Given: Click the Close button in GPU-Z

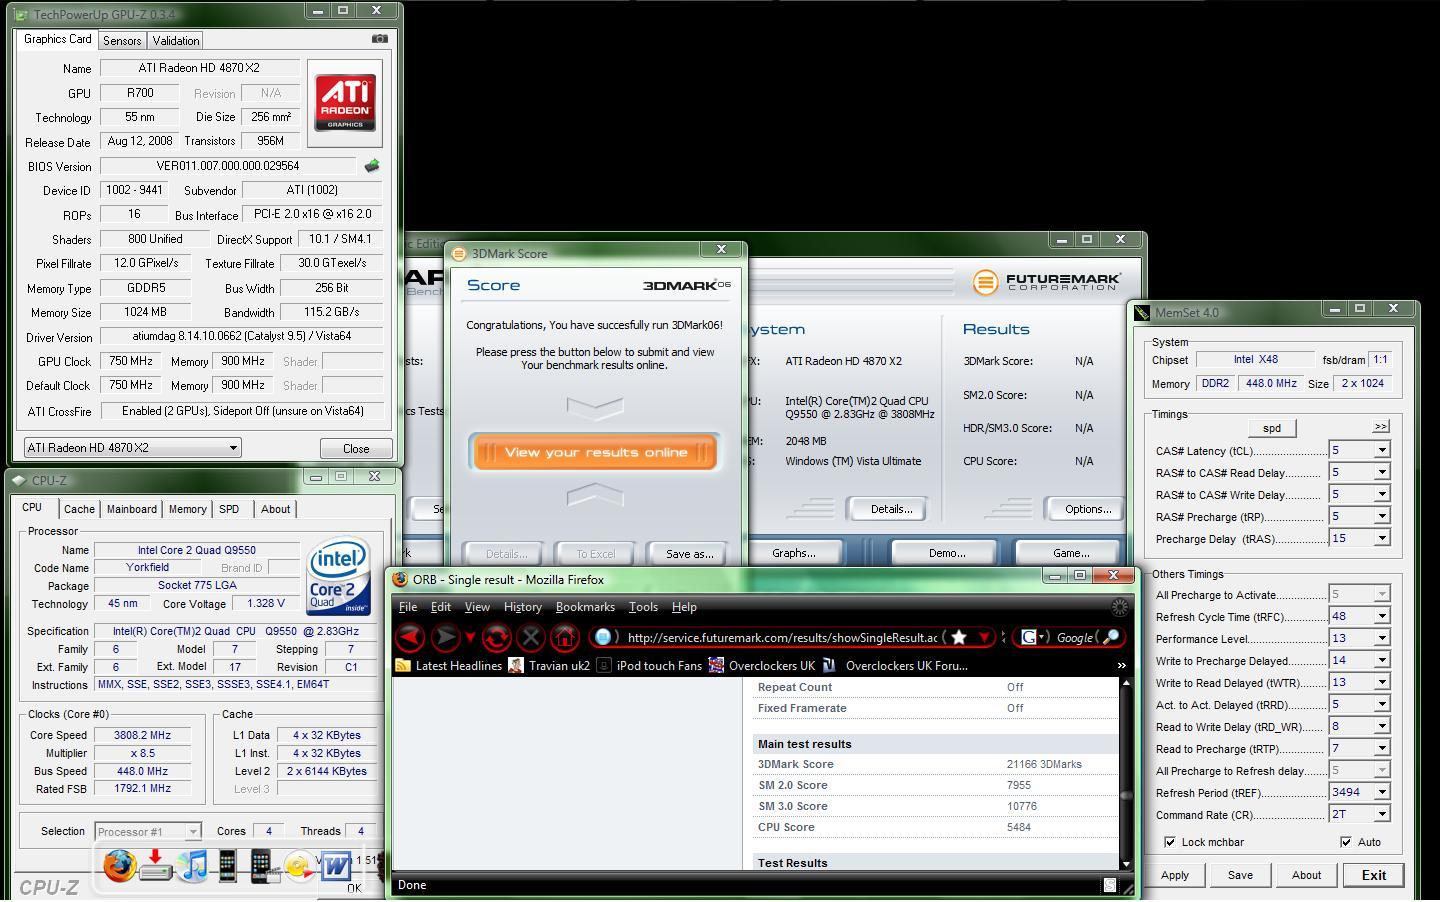Looking at the screenshot, I should [356, 449].
